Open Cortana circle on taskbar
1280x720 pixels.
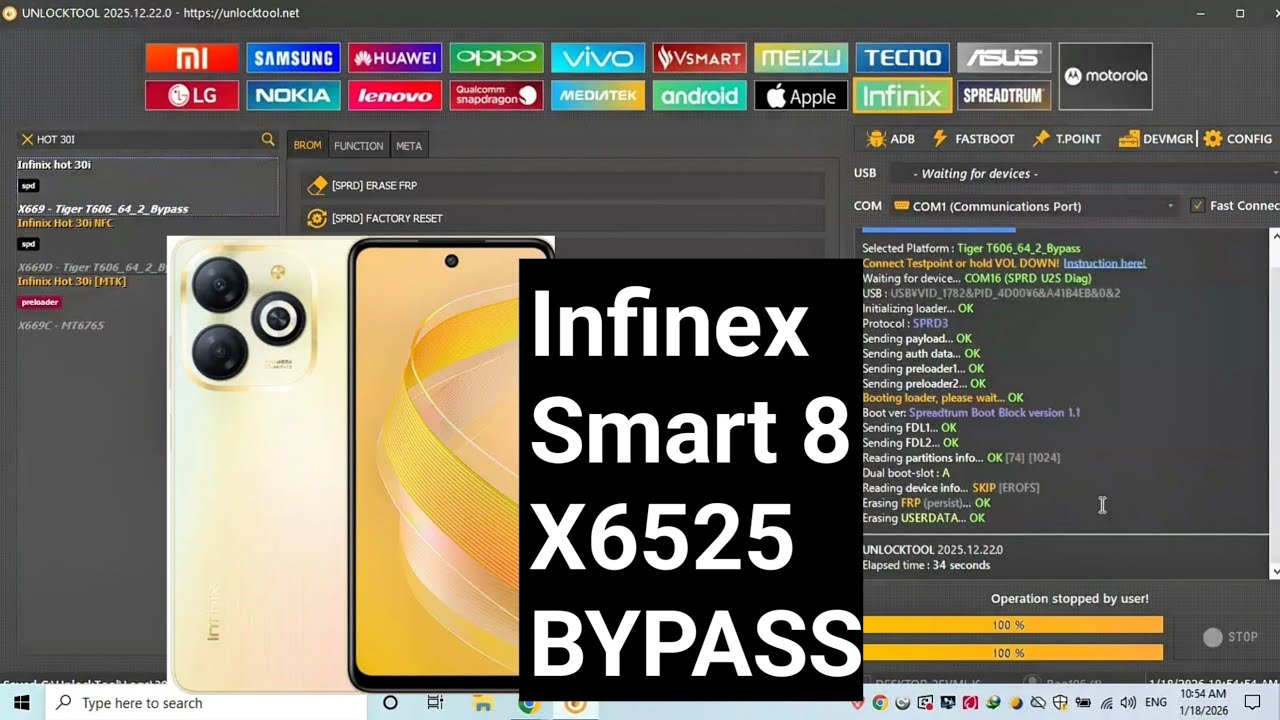click(390, 703)
